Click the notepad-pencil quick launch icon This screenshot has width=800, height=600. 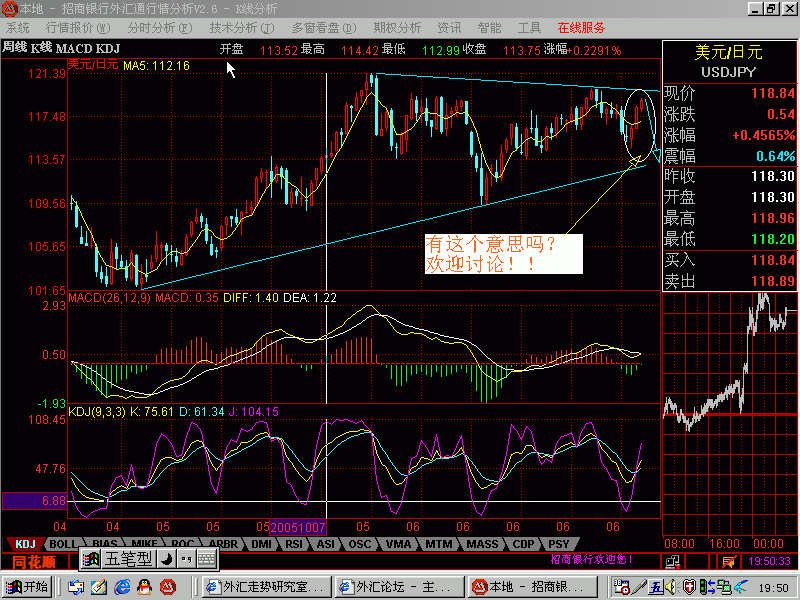coord(98,587)
